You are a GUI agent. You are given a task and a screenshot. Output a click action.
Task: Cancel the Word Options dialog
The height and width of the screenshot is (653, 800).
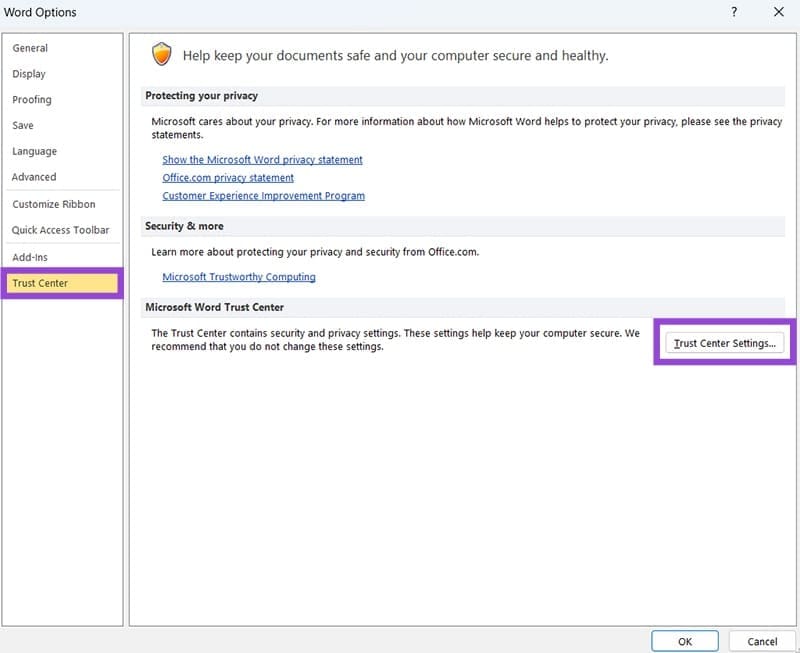pos(762,641)
